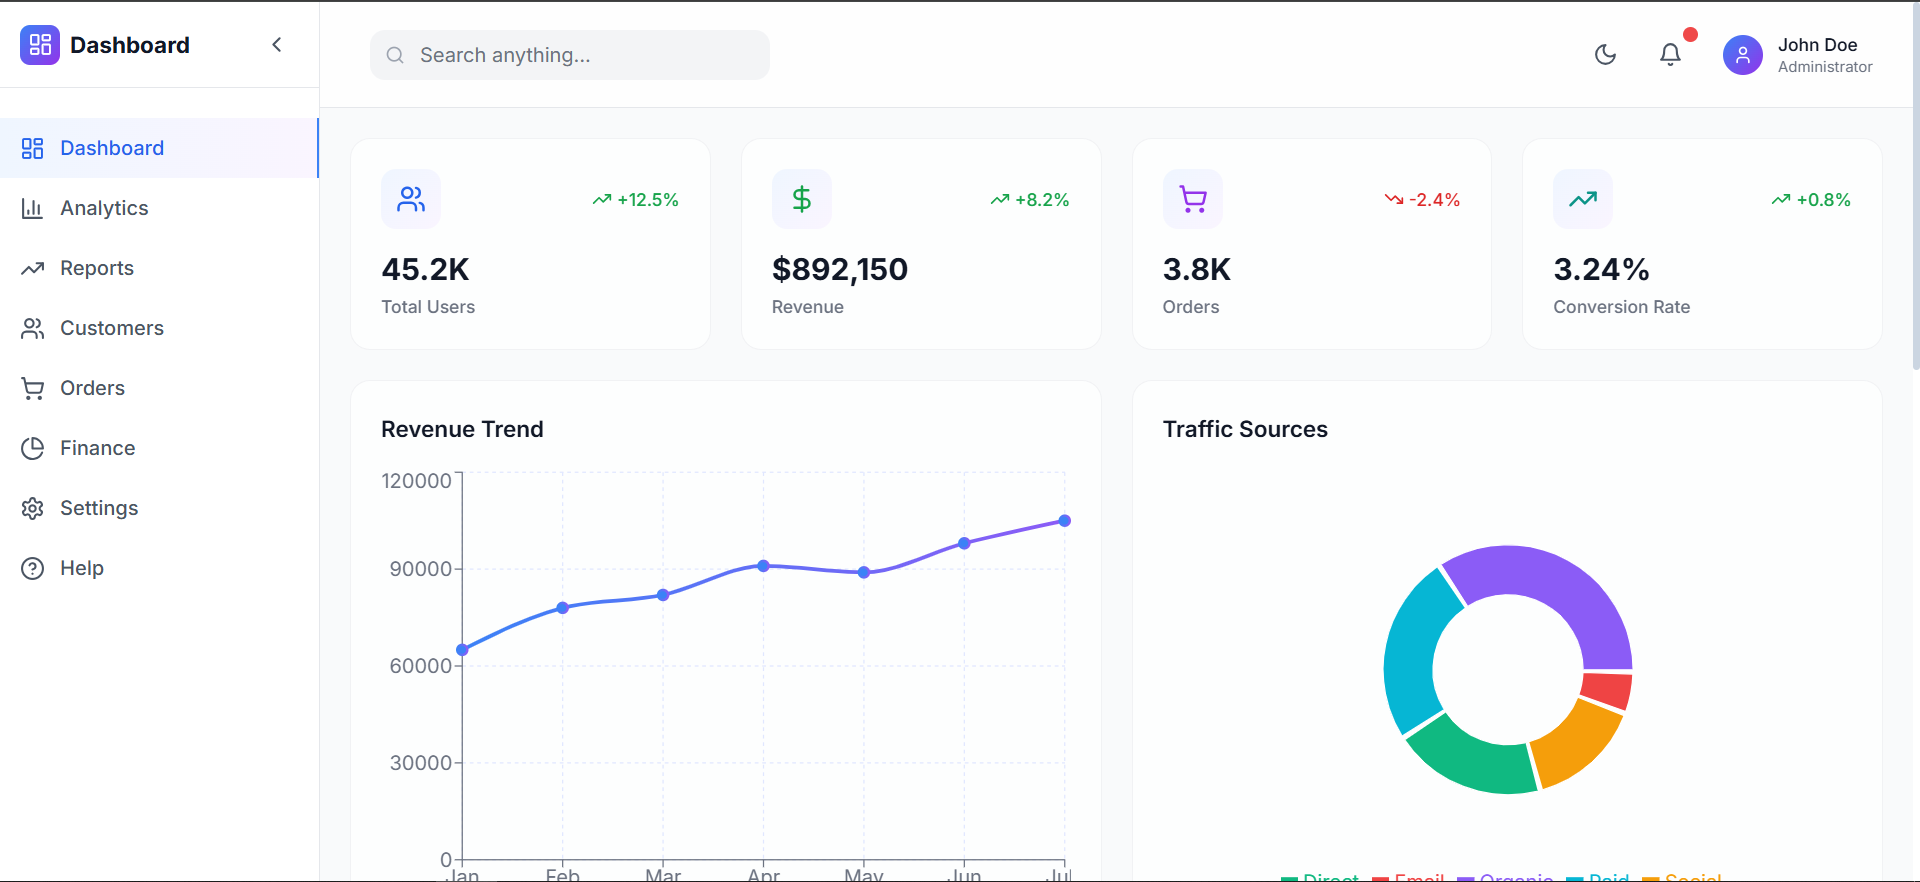
Task: Go to the Reports page
Action: click(159, 268)
